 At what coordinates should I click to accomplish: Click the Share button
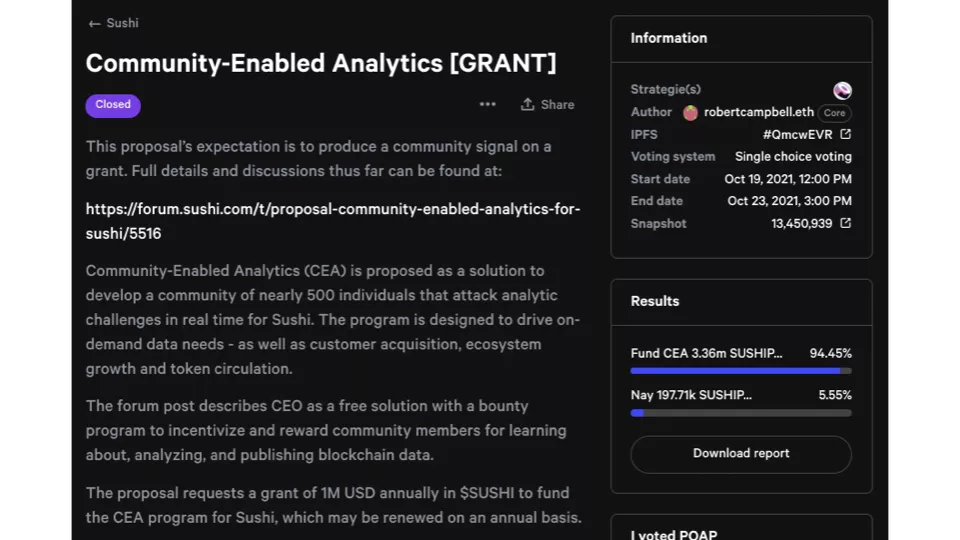[547, 105]
